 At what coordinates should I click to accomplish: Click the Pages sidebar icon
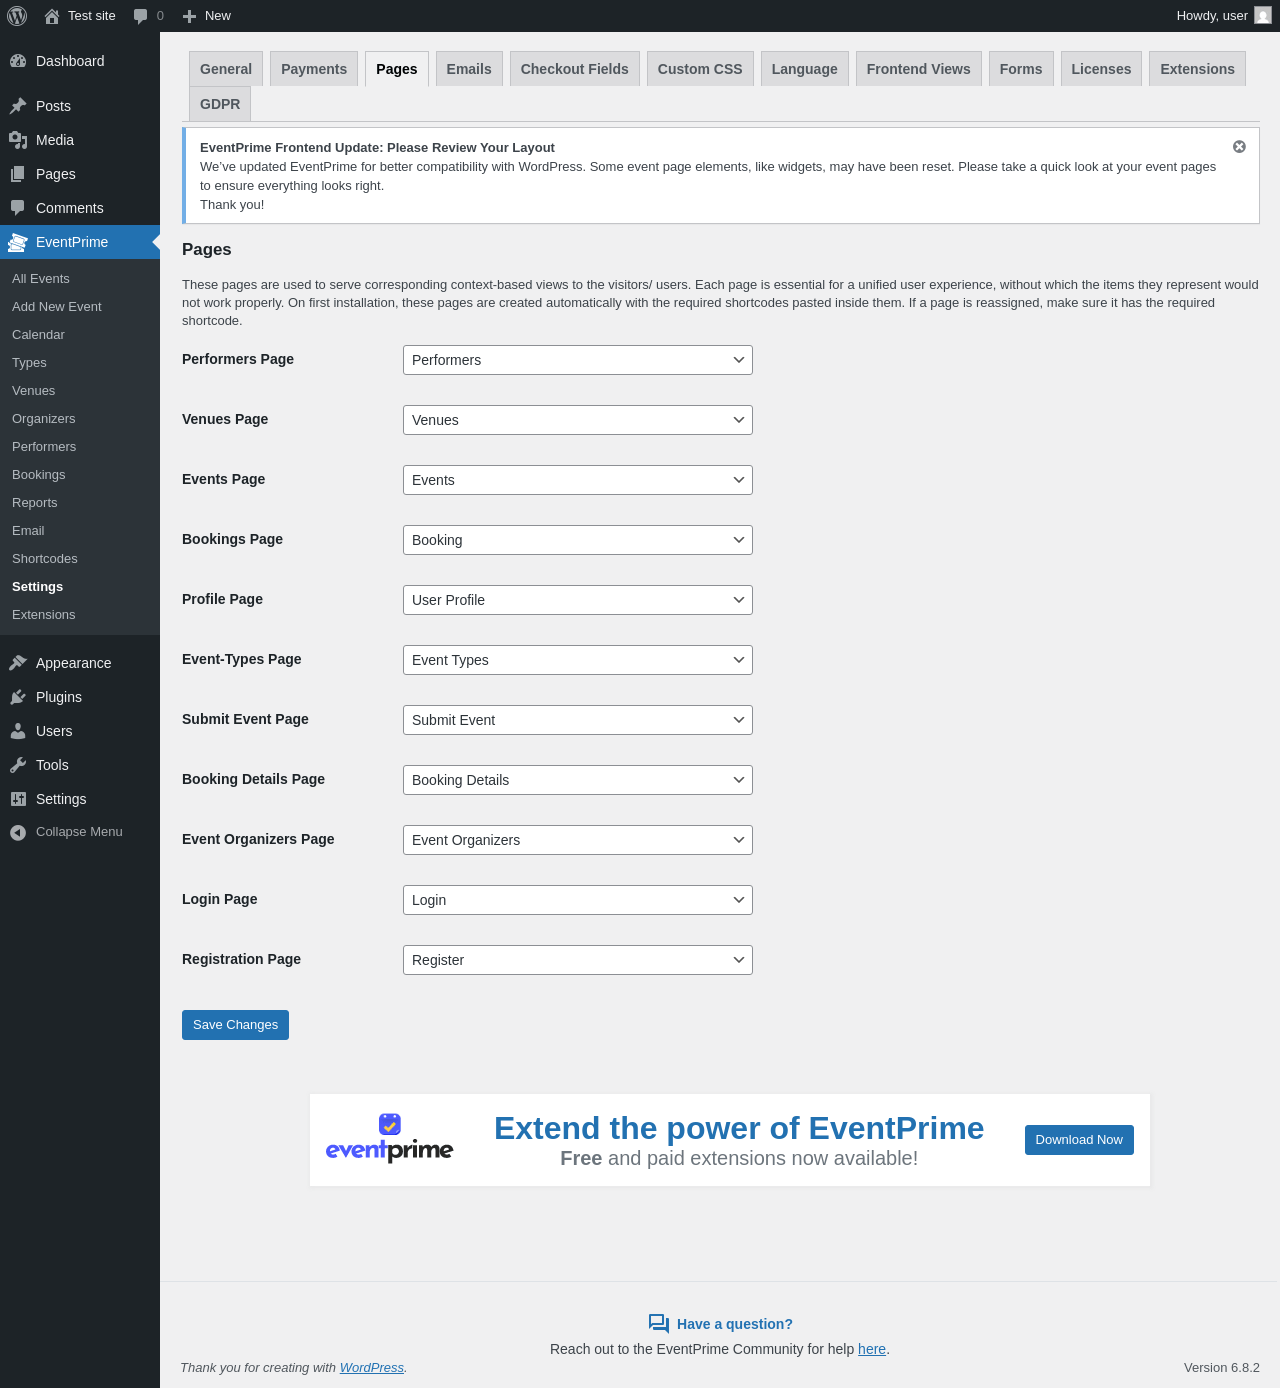pos(18,174)
